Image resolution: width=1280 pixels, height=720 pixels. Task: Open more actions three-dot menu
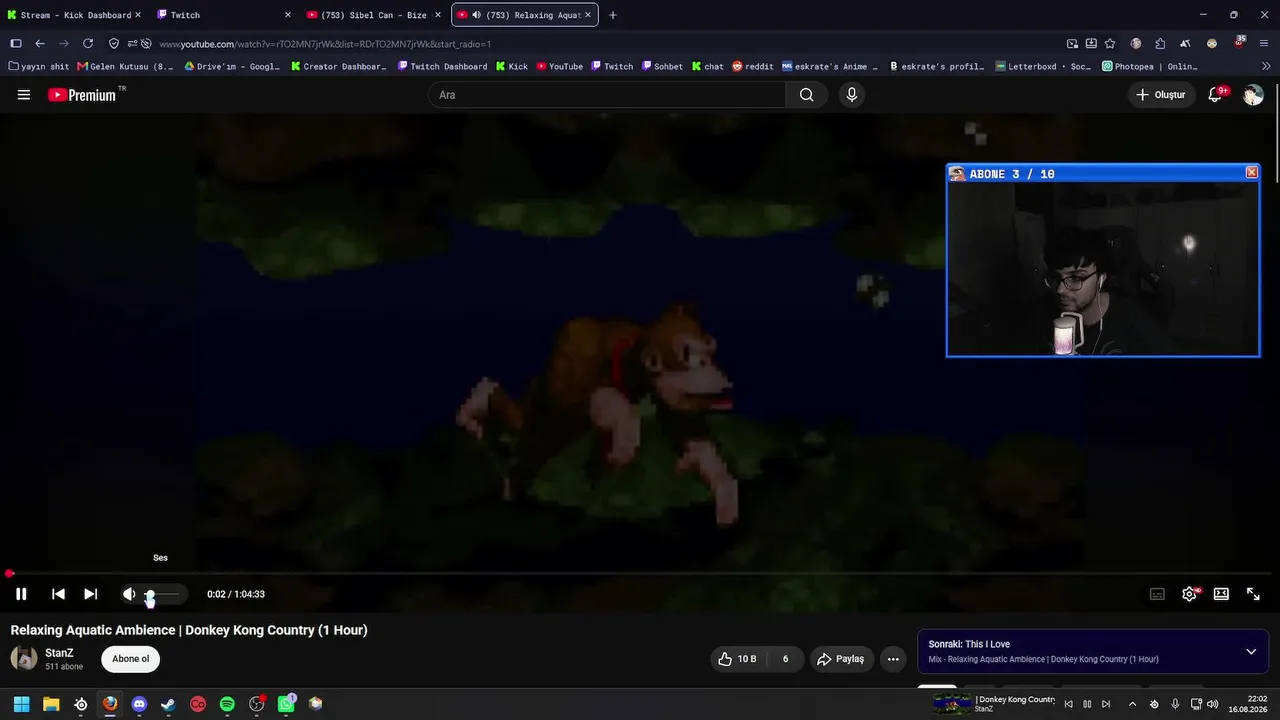point(893,659)
